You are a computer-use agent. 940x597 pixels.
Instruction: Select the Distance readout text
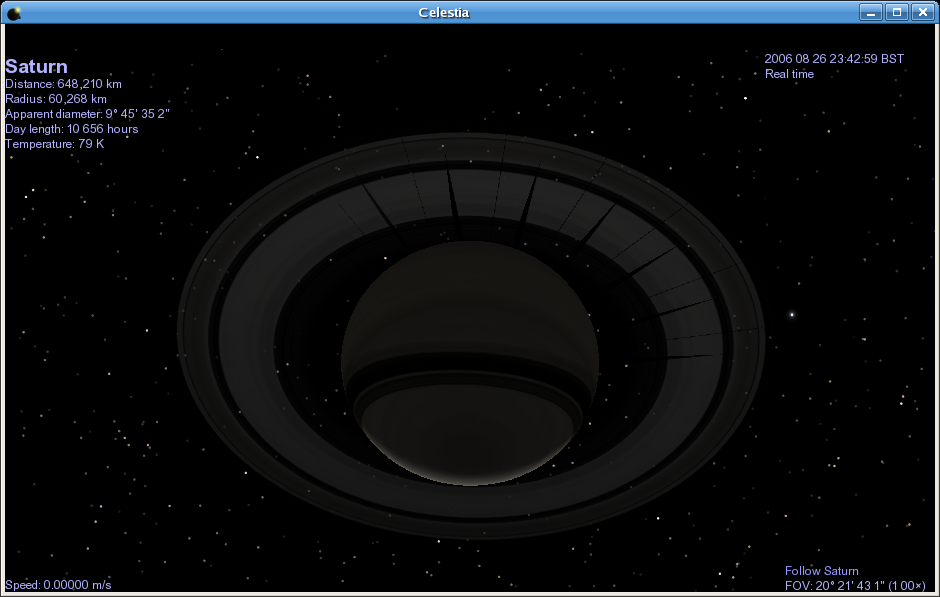tap(63, 84)
